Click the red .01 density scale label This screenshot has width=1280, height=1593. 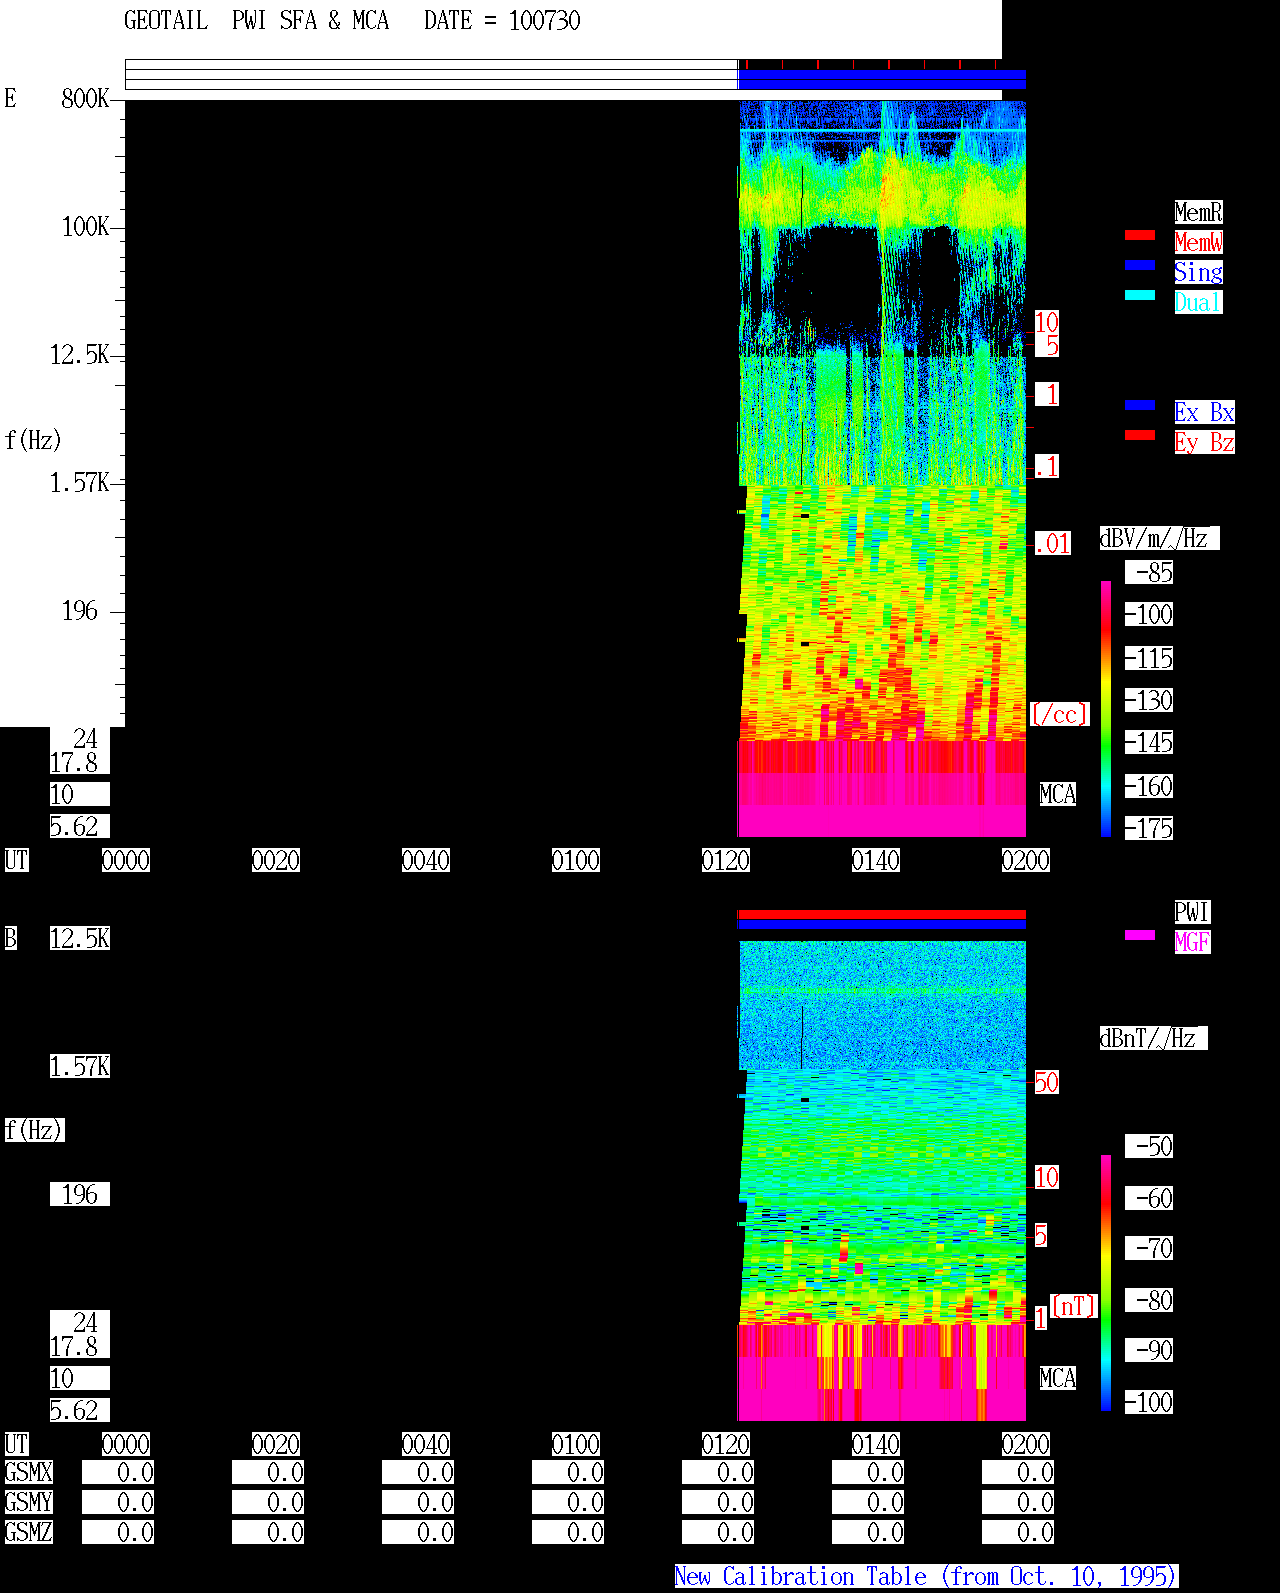[1052, 544]
